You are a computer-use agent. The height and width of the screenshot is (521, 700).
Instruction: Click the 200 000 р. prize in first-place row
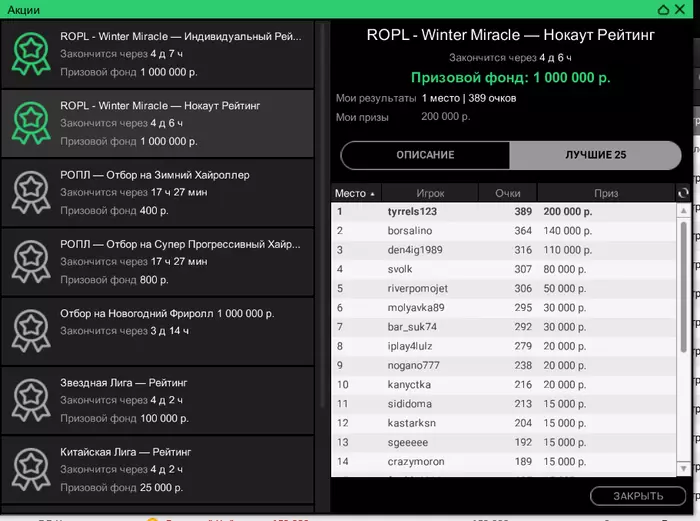[568, 212]
